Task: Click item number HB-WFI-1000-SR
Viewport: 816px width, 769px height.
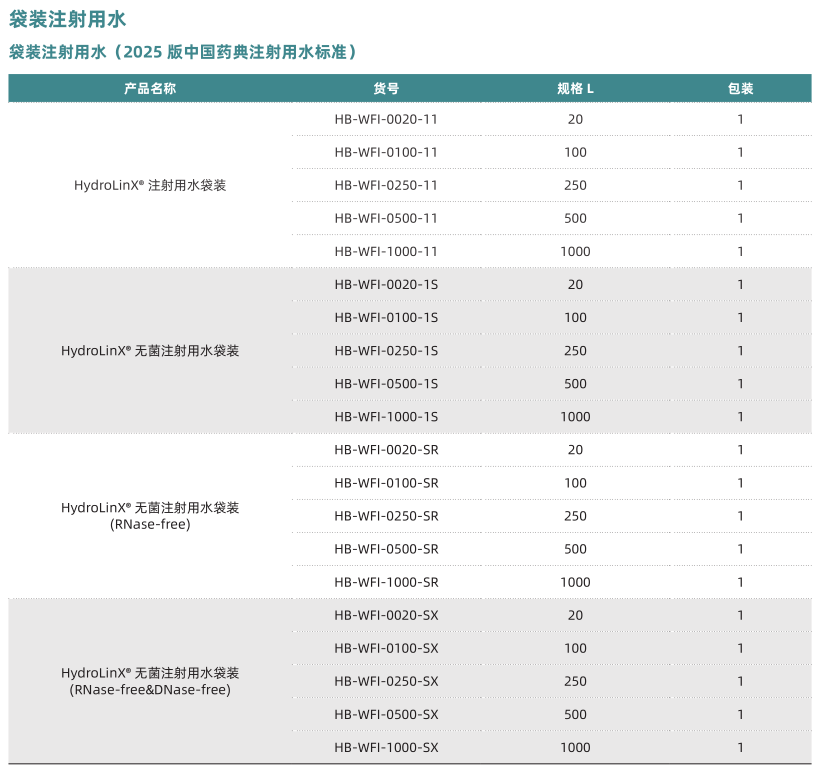Action: (x=386, y=582)
